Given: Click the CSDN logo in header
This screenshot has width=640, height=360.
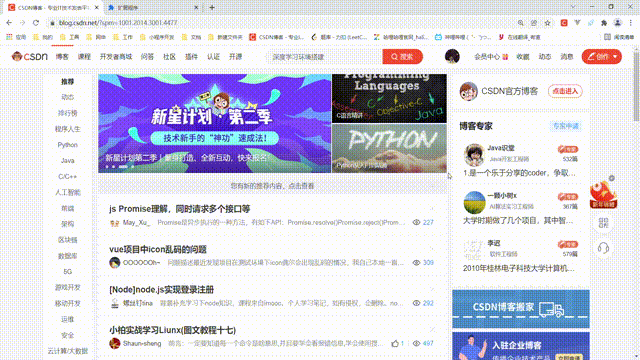Looking at the screenshot, I should click(x=29, y=56).
